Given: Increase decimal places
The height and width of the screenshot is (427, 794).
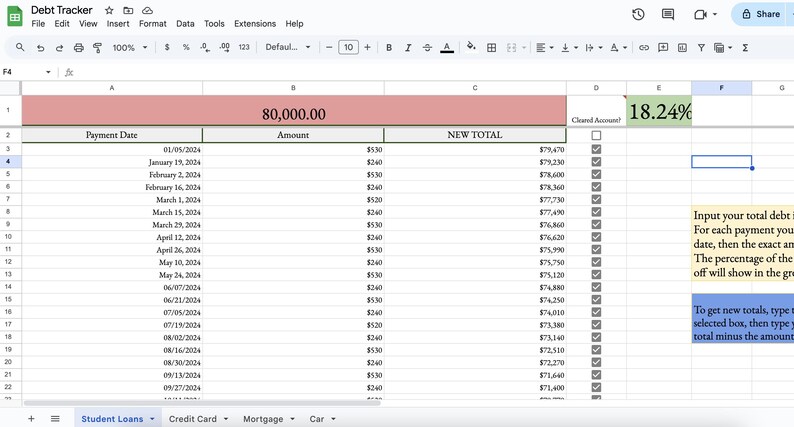Looking at the screenshot, I should (x=224, y=47).
